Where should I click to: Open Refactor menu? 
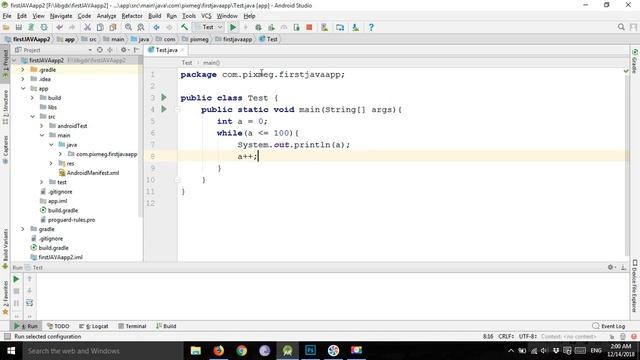point(132,16)
